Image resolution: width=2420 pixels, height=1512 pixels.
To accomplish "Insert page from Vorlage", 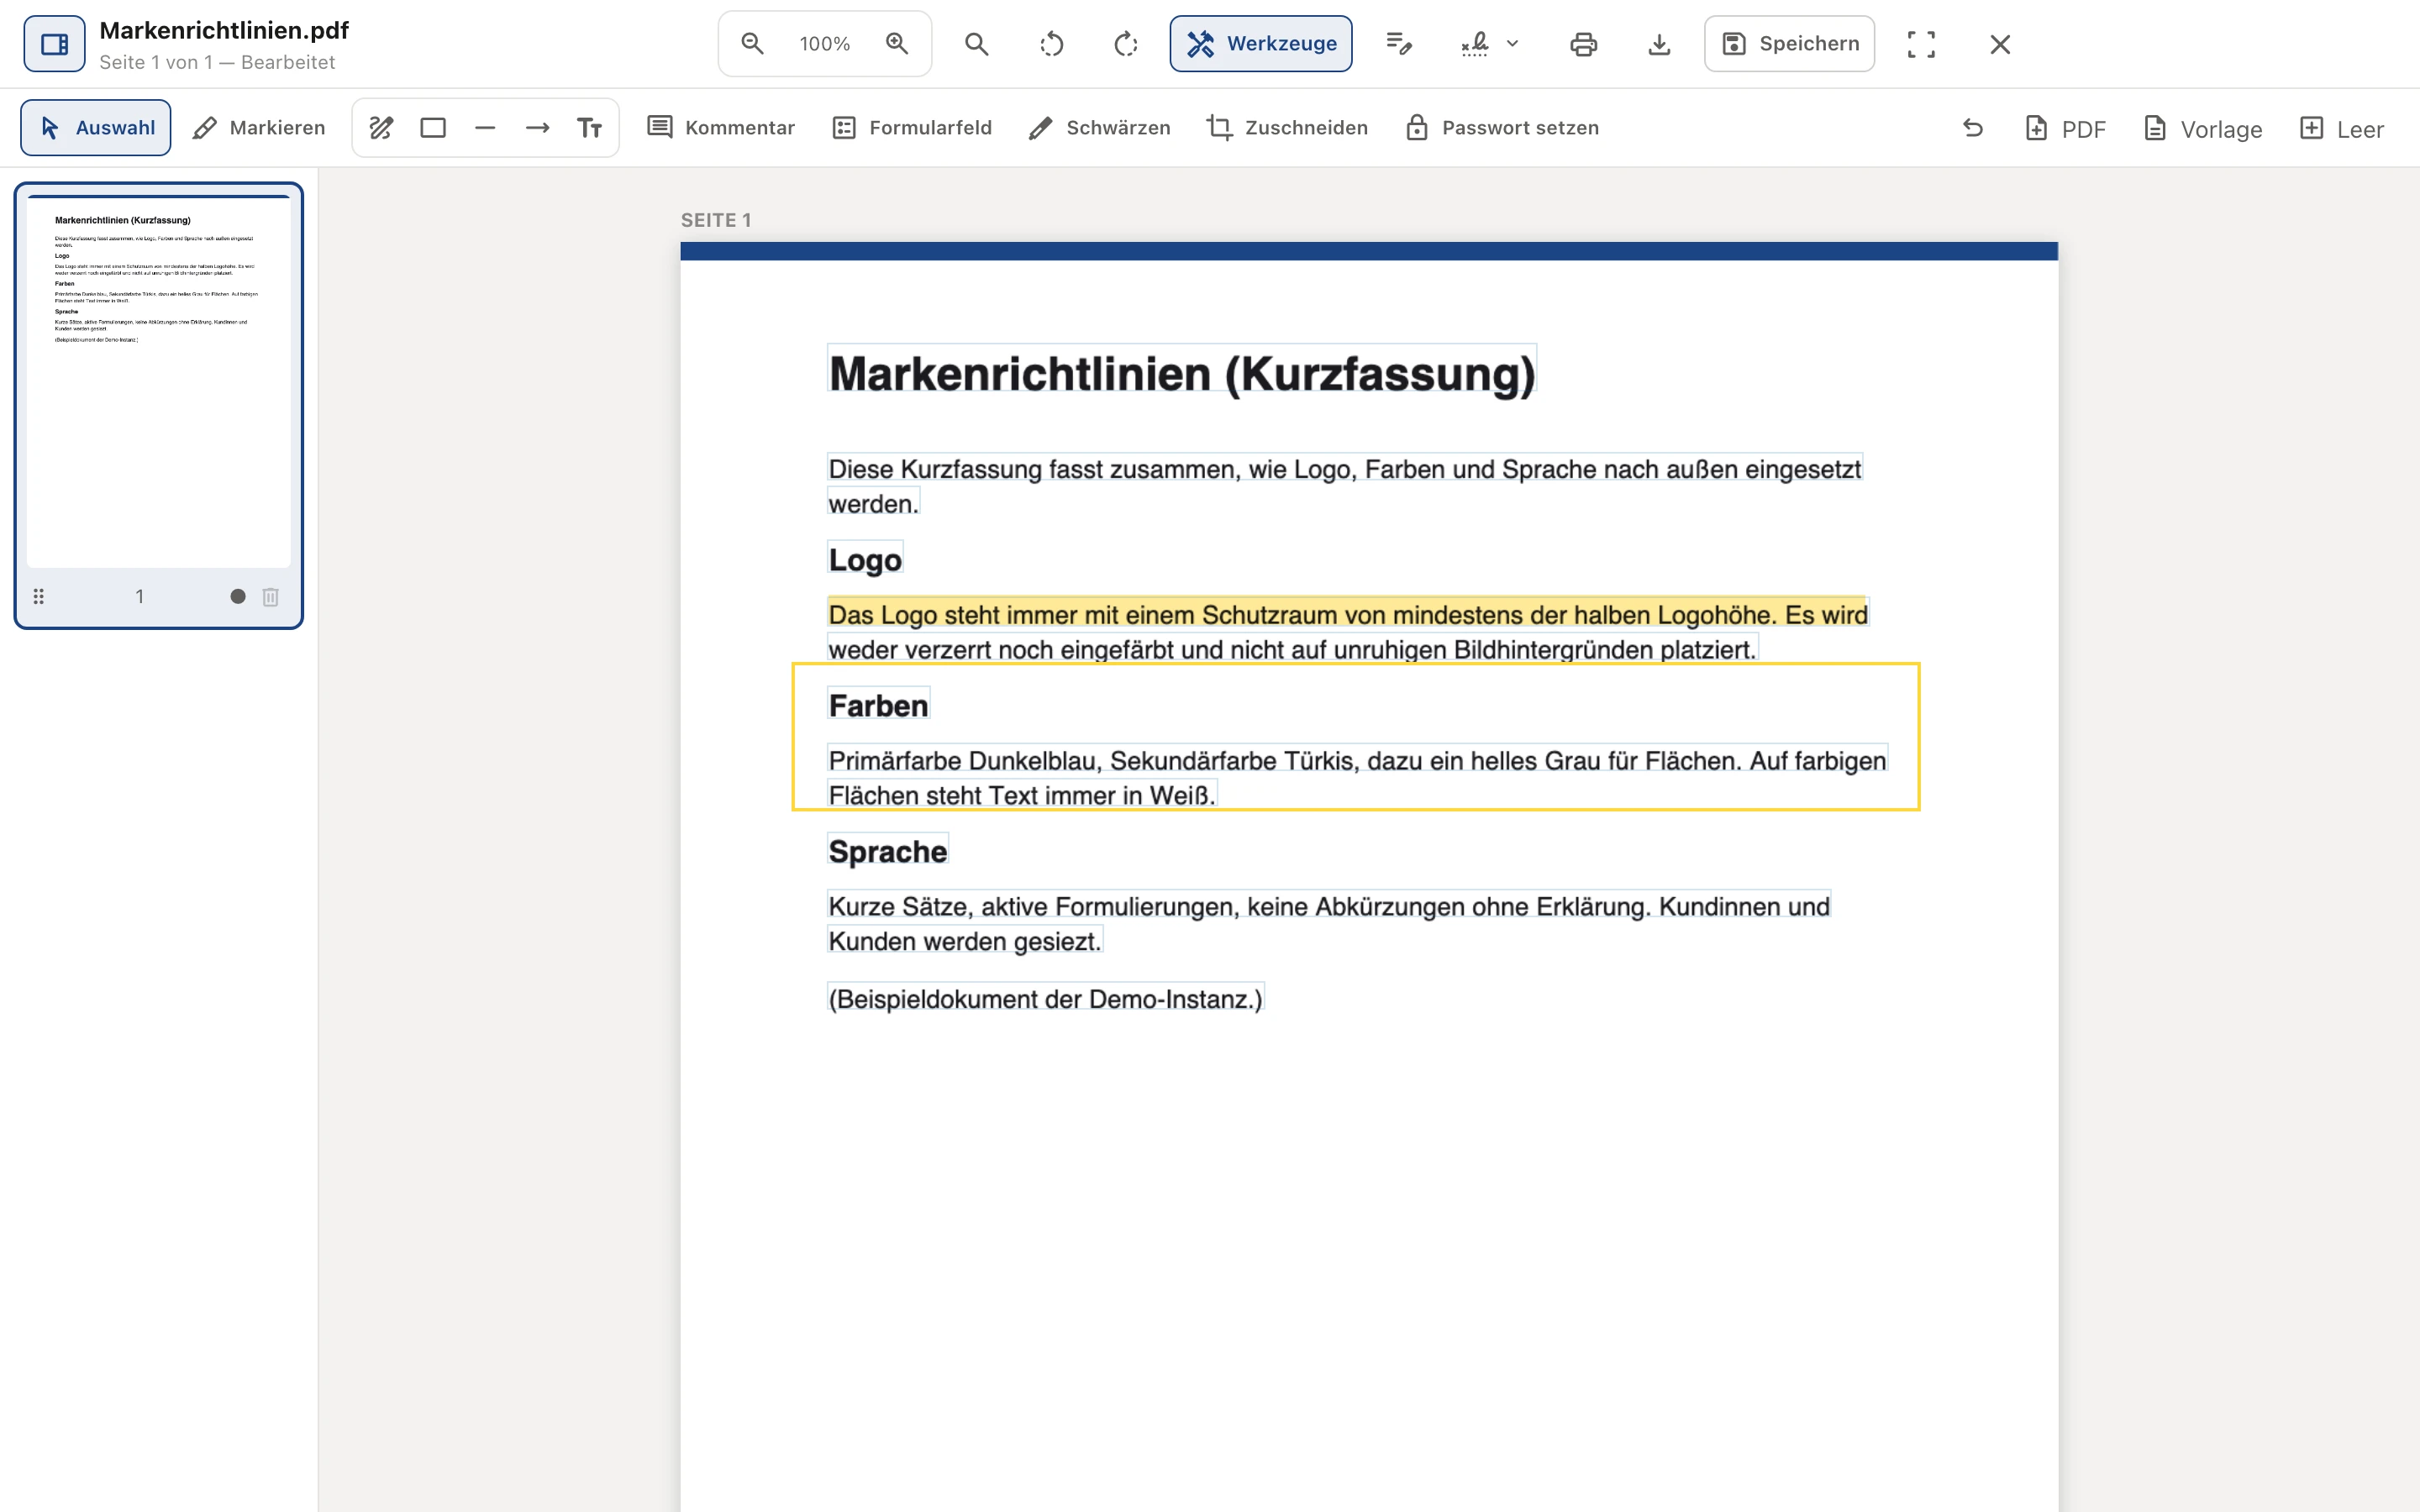I will [x=2203, y=129].
